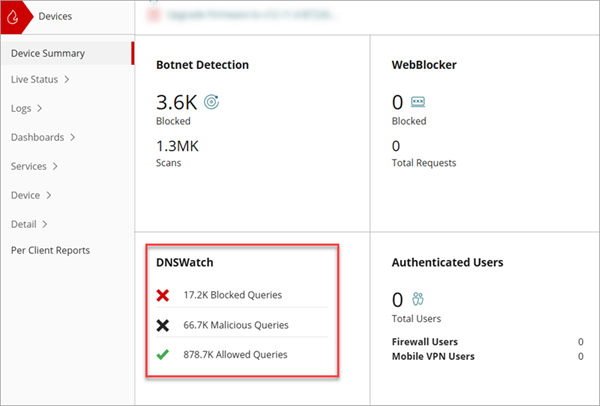
Task: Expand the Live Status menu chevron
Action: [x=67, y=79]
